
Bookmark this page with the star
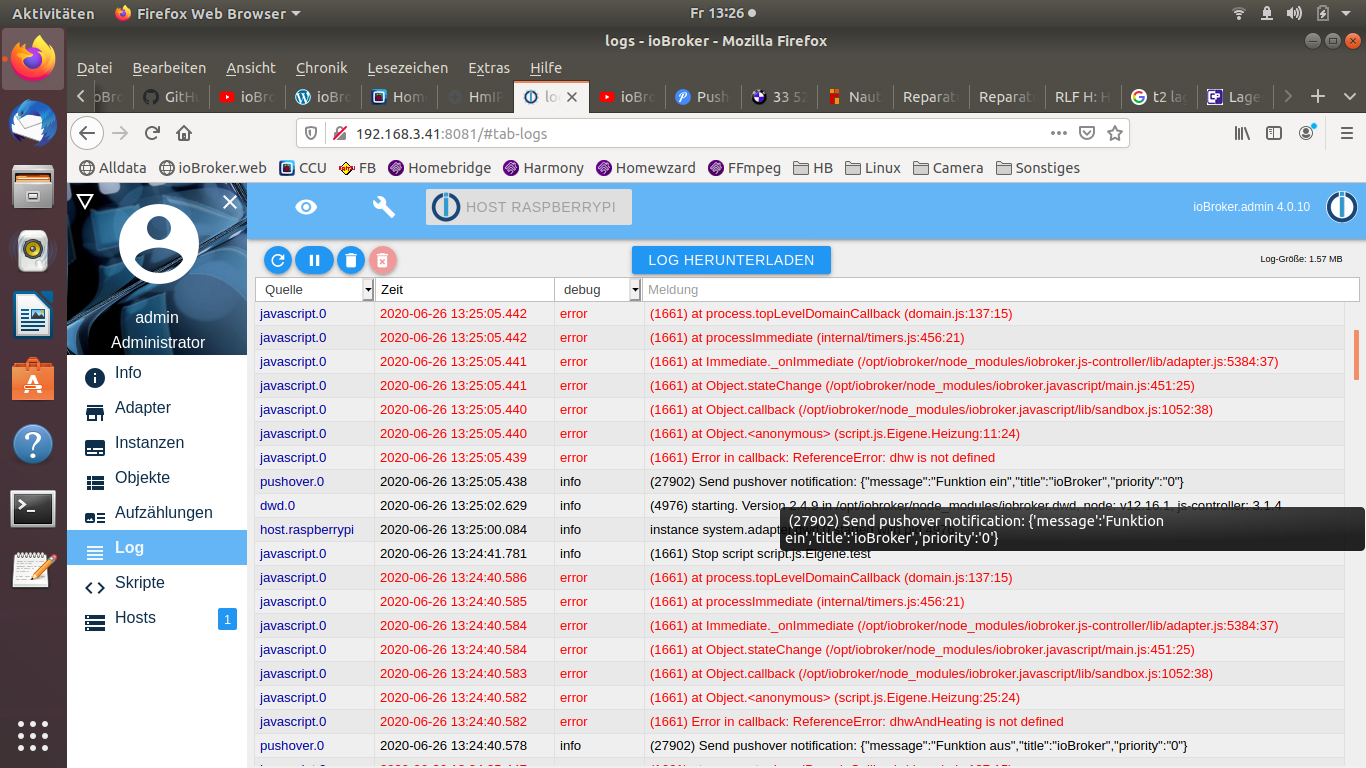(x=1115, y=133)
